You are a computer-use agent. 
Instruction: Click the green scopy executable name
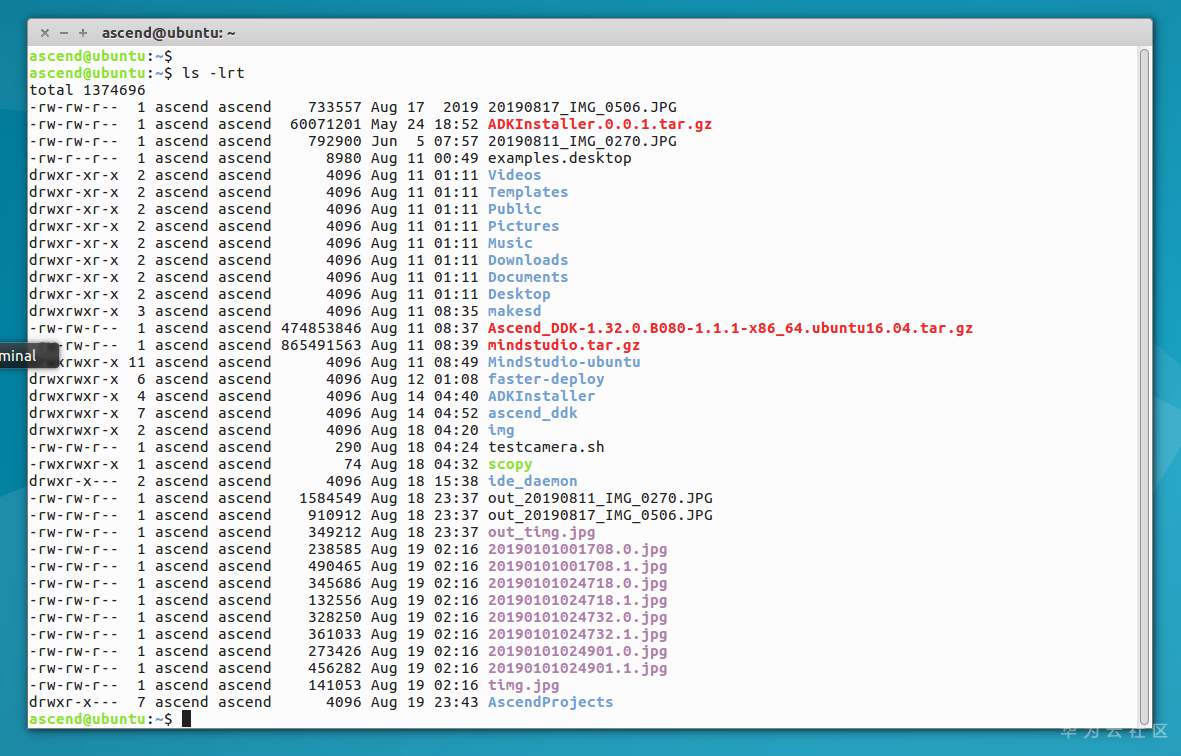pyautogui.click(x=510, y=465)
